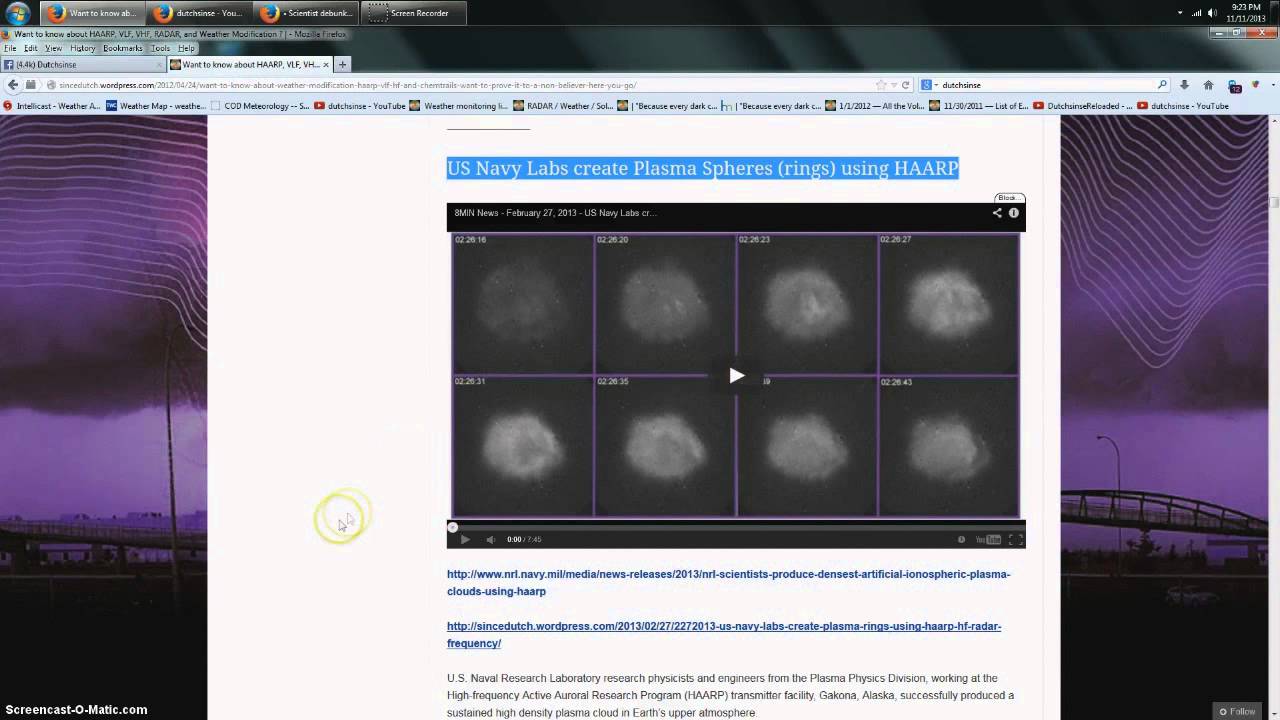Screen dimensions: 1280x720
Task: Reload the page with the refresh icon
Action: [x=905, y=85]
